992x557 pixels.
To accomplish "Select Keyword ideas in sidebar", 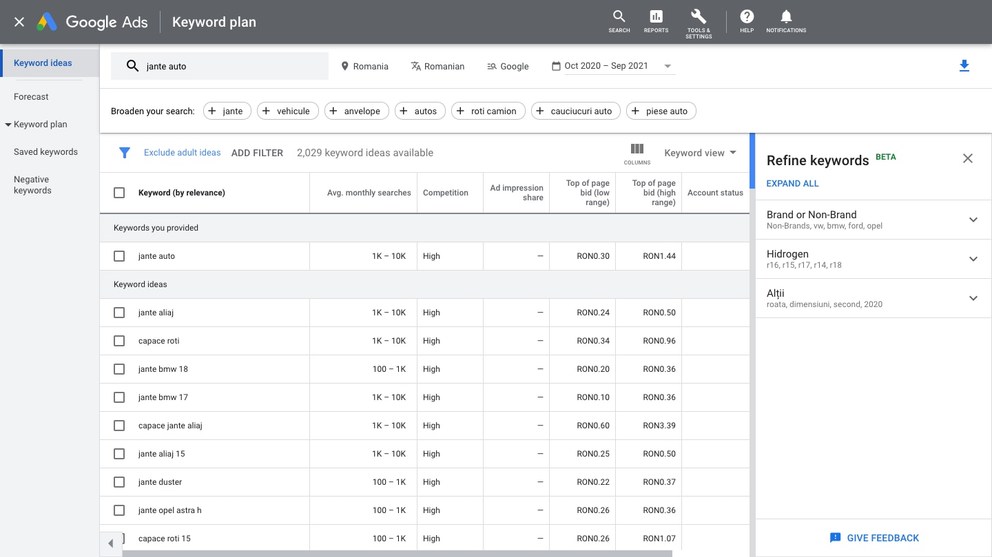I will (x=50, y=63).
